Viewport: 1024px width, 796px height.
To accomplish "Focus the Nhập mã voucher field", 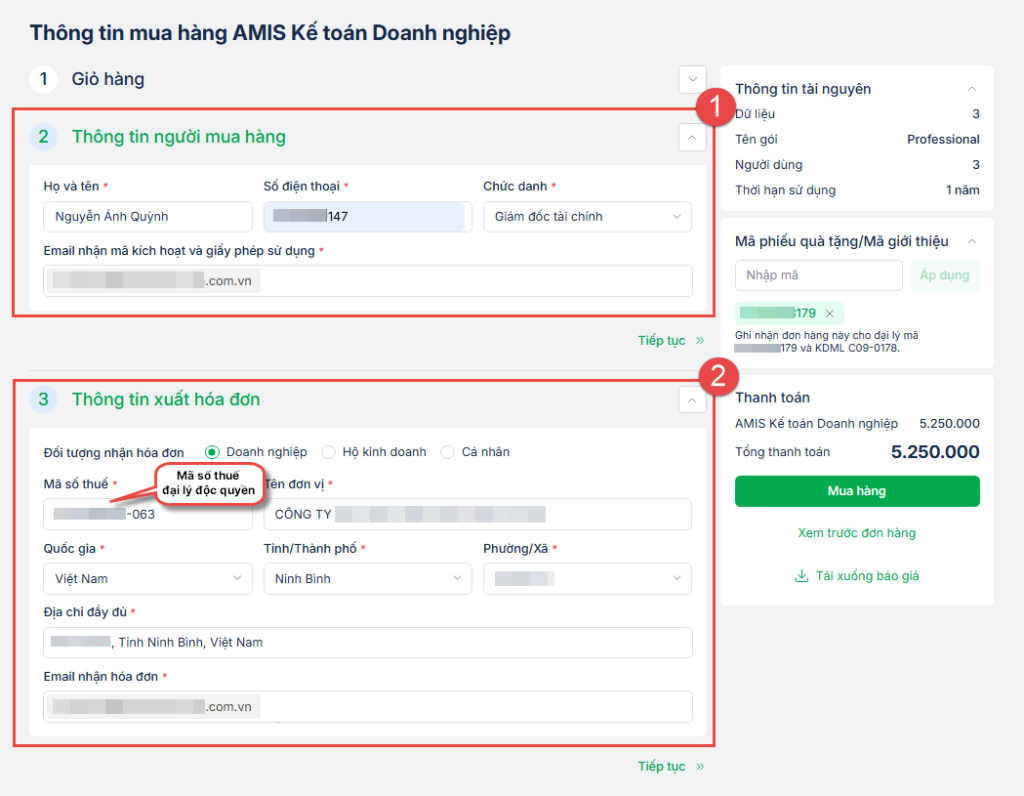I will (819, 276).
